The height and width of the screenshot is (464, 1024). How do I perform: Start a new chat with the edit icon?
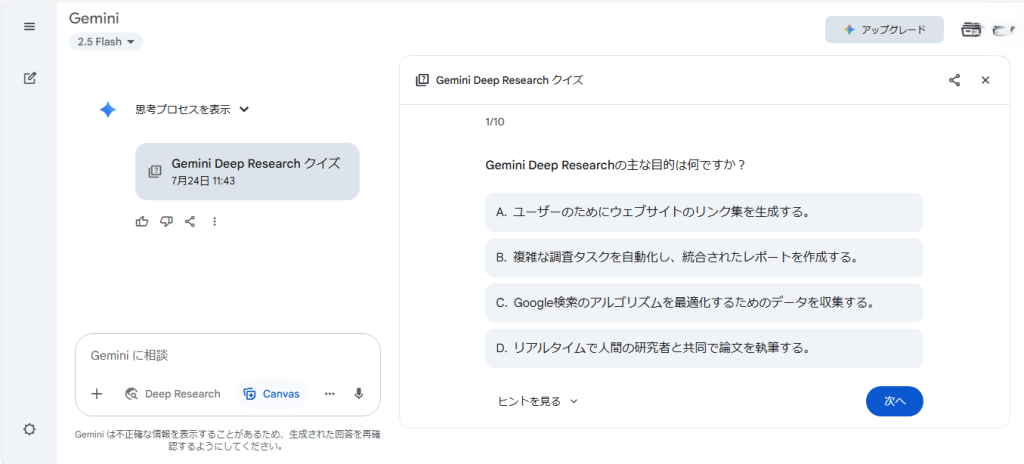[x=30, y=78]
